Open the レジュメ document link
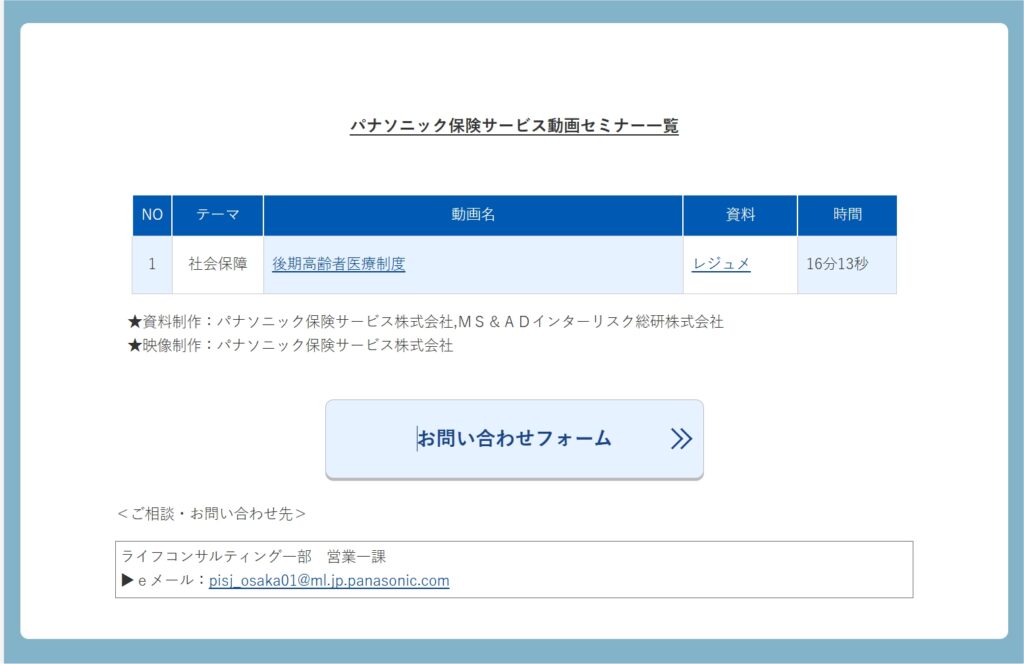 click(x=721, y=264)
